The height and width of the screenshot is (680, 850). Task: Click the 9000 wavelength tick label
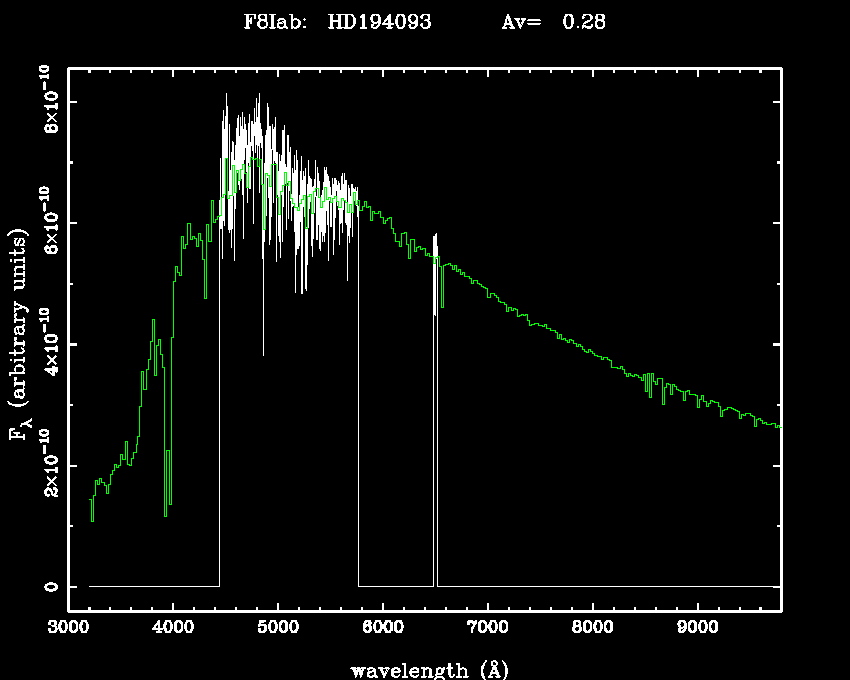coord(697,628)
